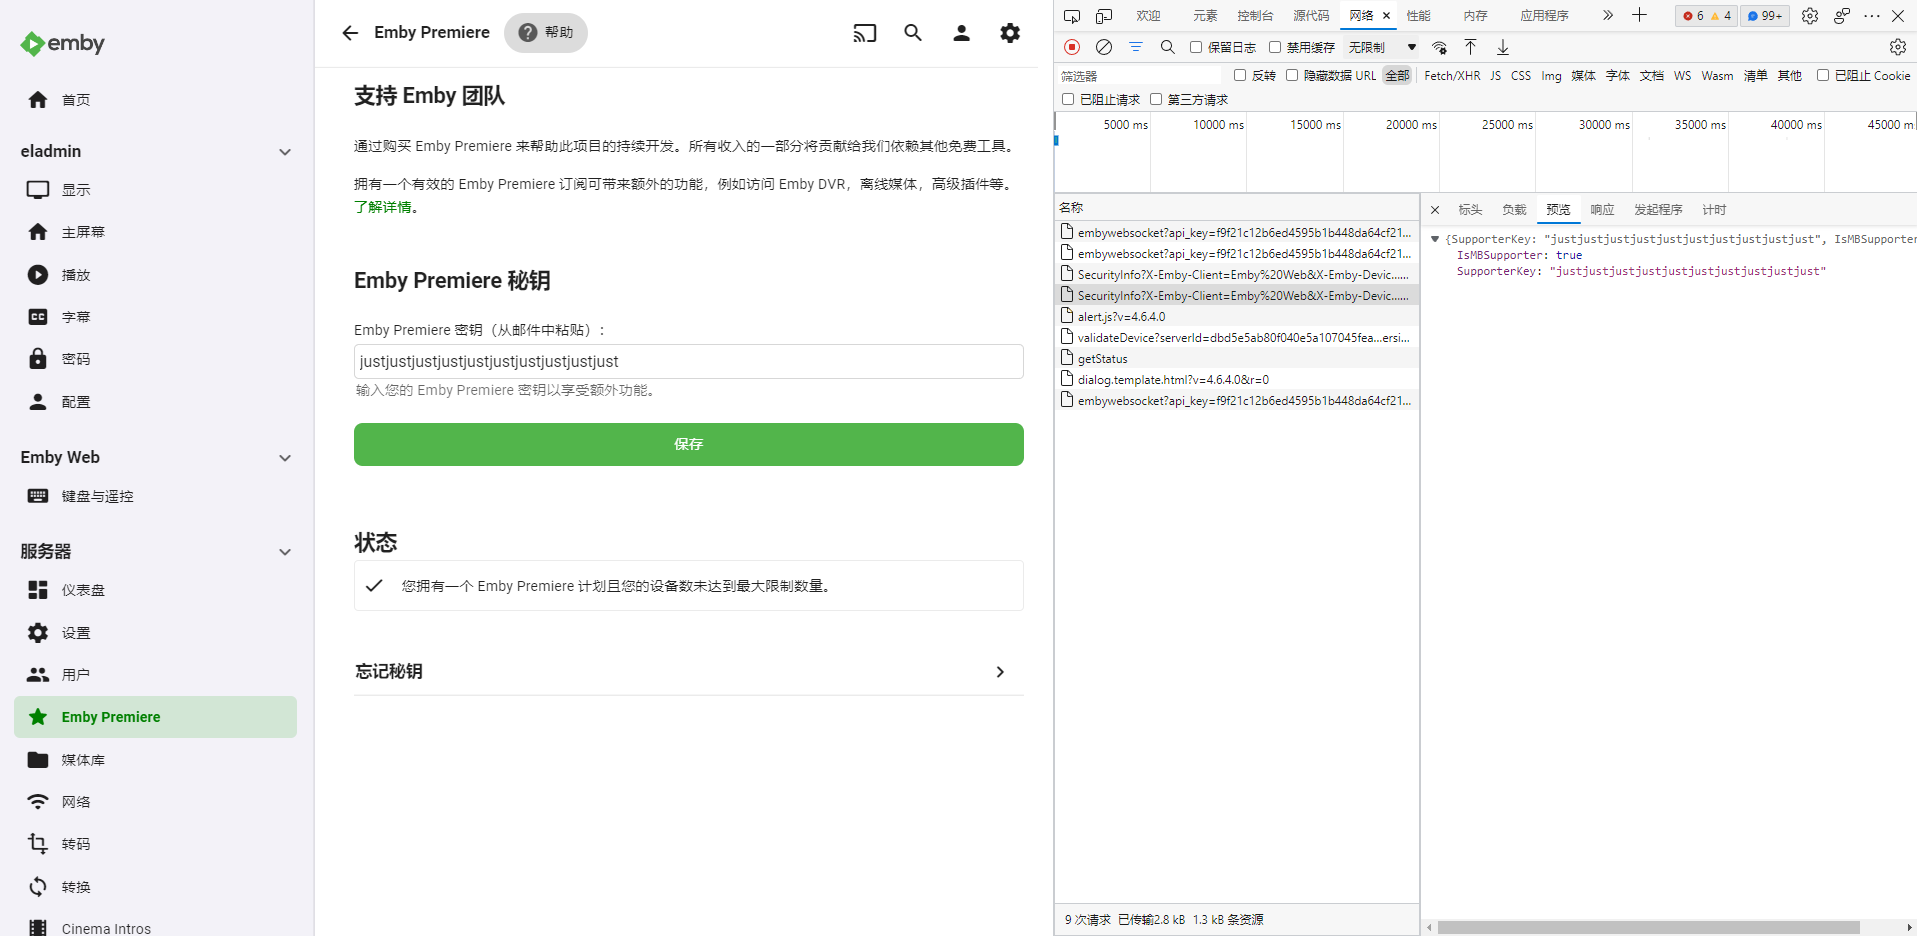Filter requests by Fetch/XHR type
Image resolution: width=1917 pixels, height=936 pixels.
[x=1452, y=76]
